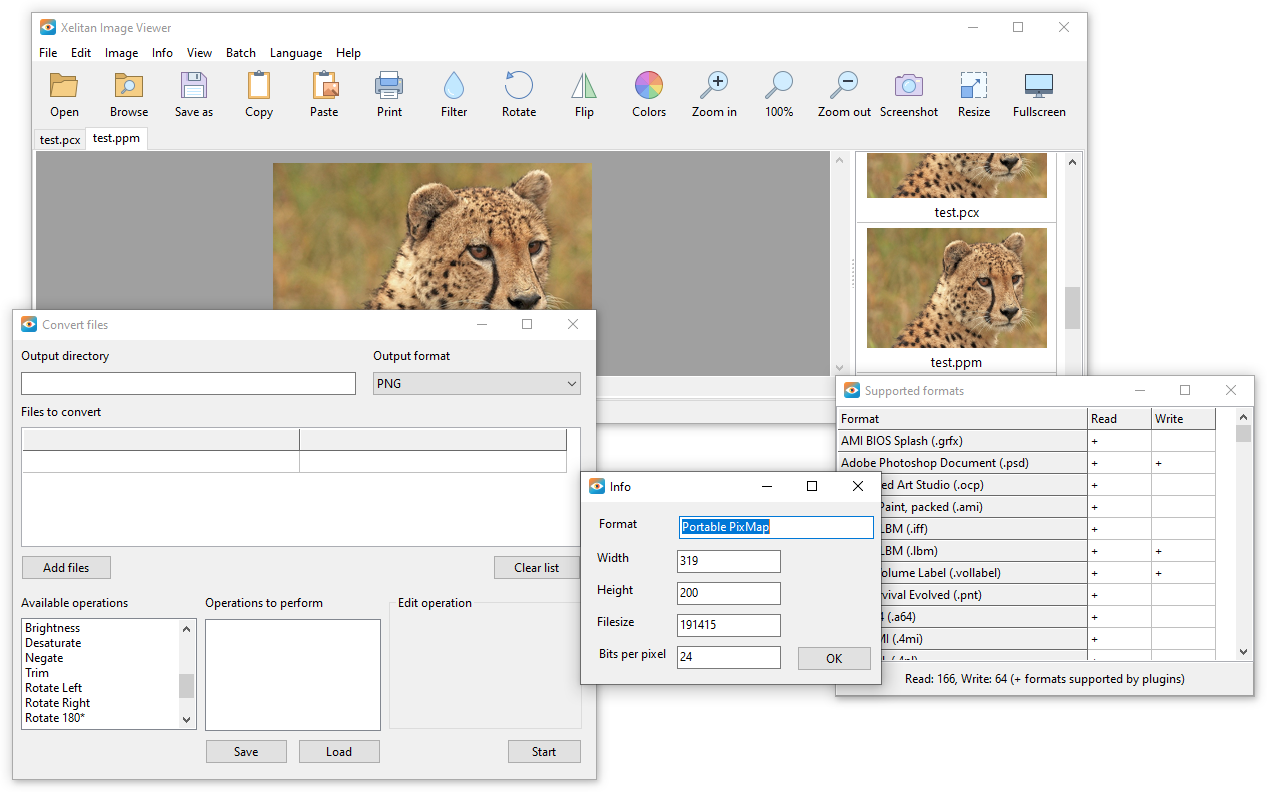The width and height of the screenshot is (1267, 792).
Task: Open the Colors wheel tool
Action: 649,87
